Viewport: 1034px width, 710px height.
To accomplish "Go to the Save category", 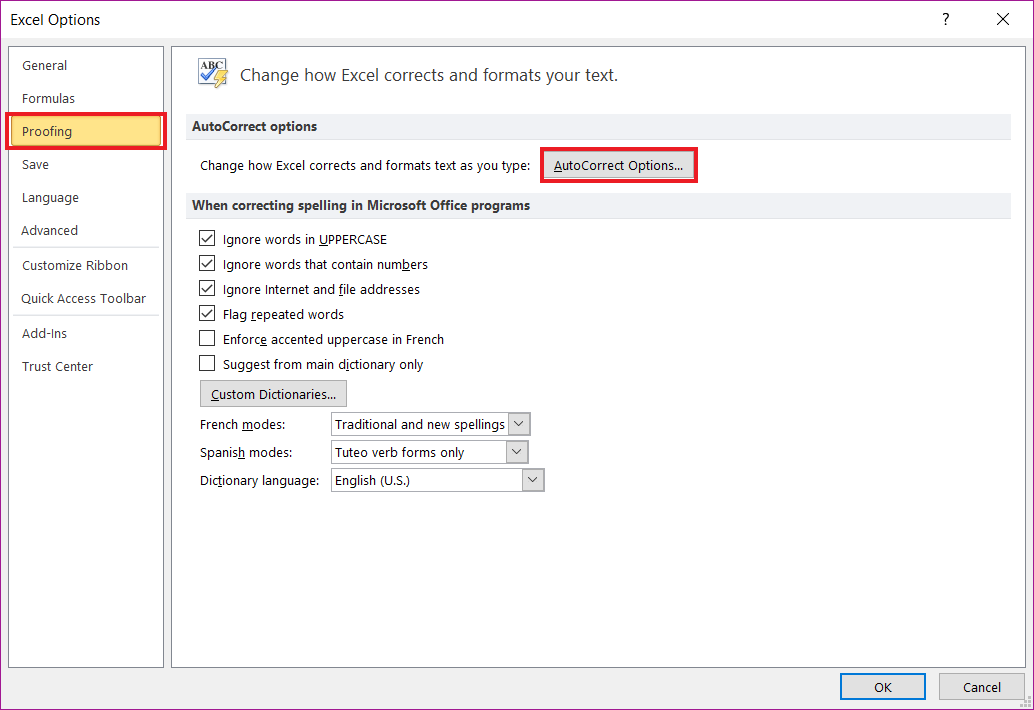I will (x=86, y=164).
